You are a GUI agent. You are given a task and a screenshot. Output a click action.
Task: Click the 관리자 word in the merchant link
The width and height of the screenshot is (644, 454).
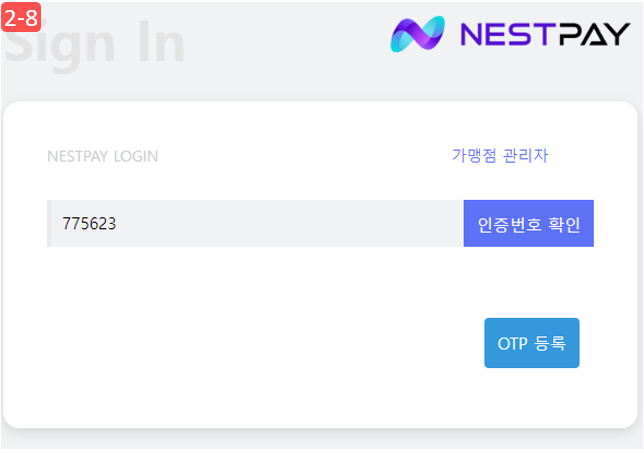click(x=526, y=155)
